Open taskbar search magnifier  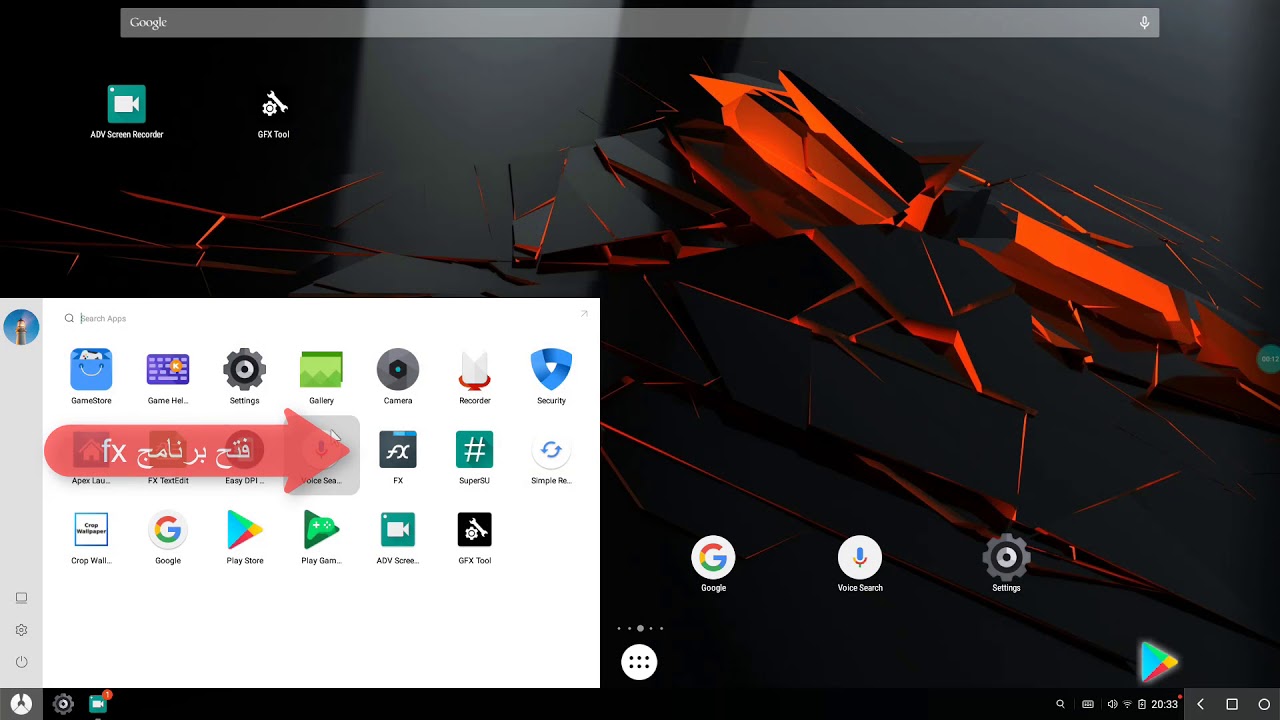coord(1061,704)
